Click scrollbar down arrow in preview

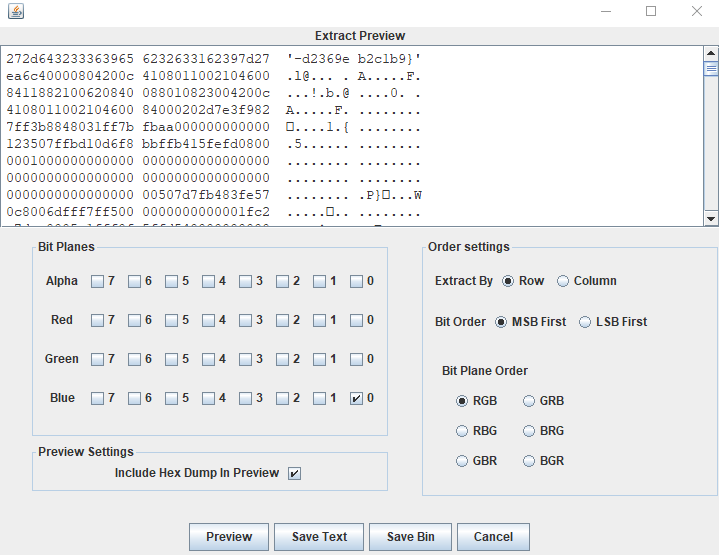click(x=711, y=219)
